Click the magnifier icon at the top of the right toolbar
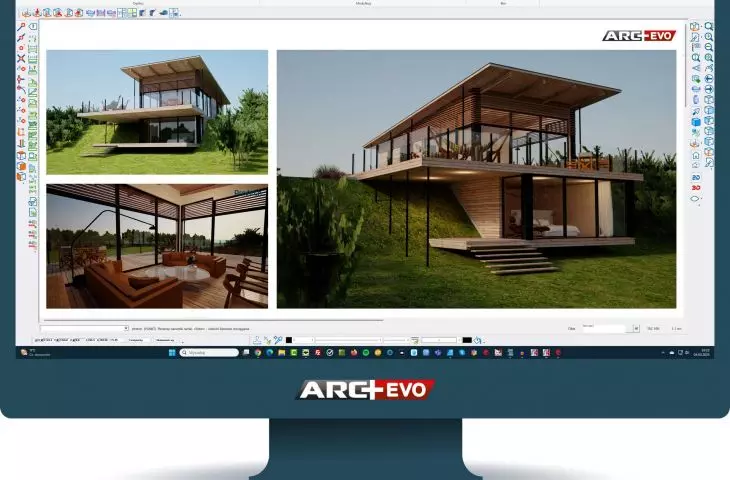Viewport: 730px width, 480px height. click(x=709, y=26)
